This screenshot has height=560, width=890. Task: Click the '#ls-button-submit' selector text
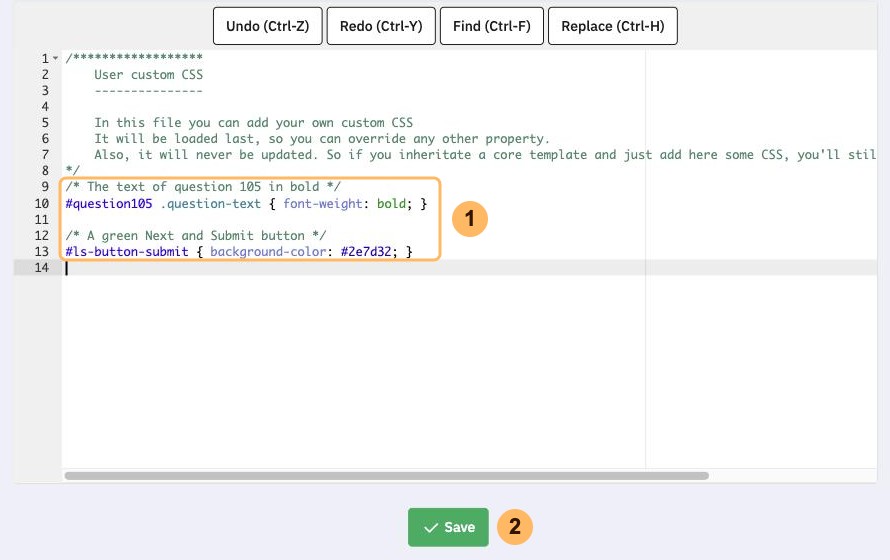click(127, 251)
